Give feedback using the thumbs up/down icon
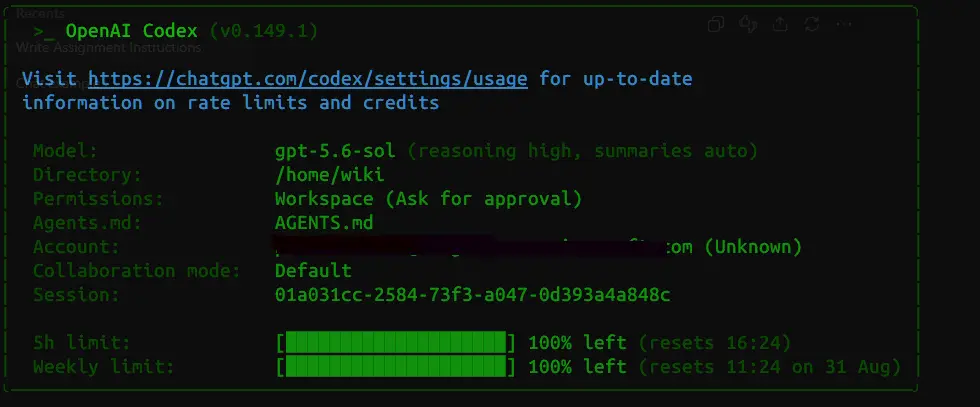The width and height of the screenshot is (980, 407). [748, 24]
